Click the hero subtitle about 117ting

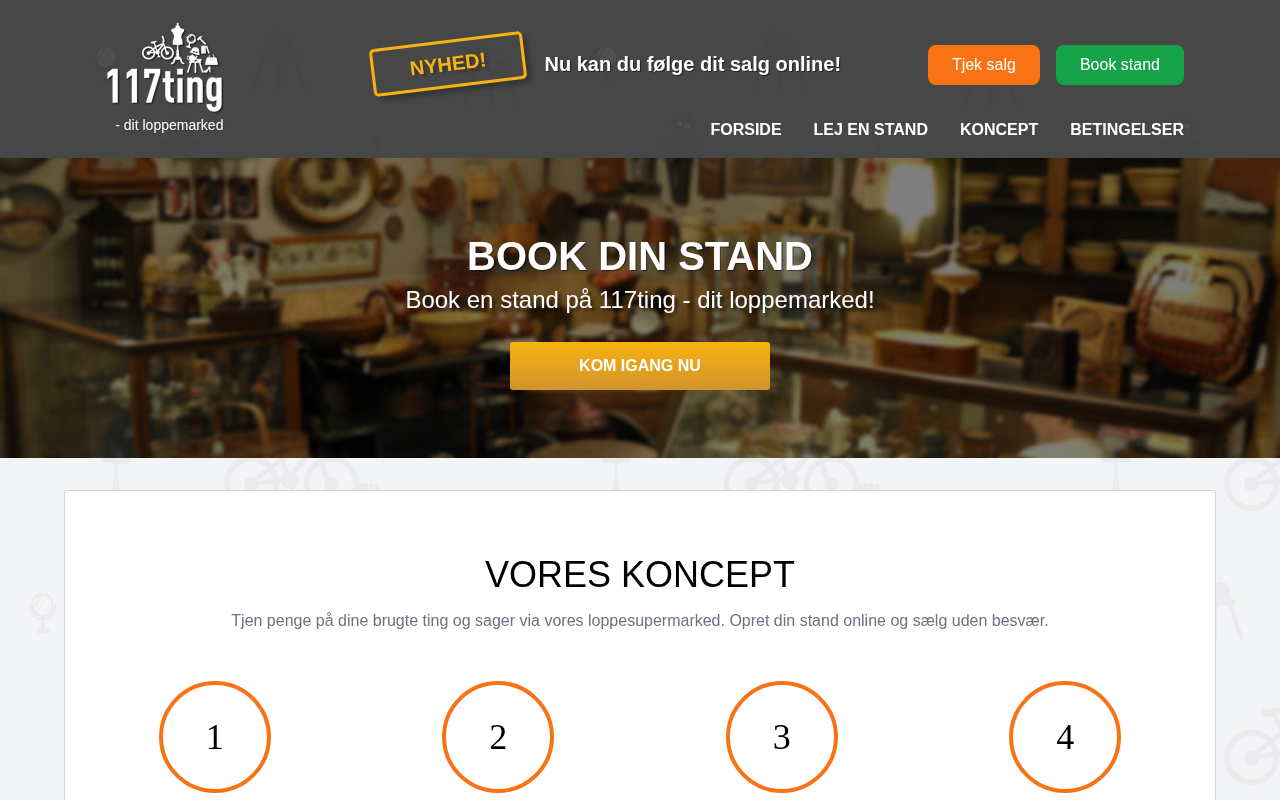click(640, 300)
